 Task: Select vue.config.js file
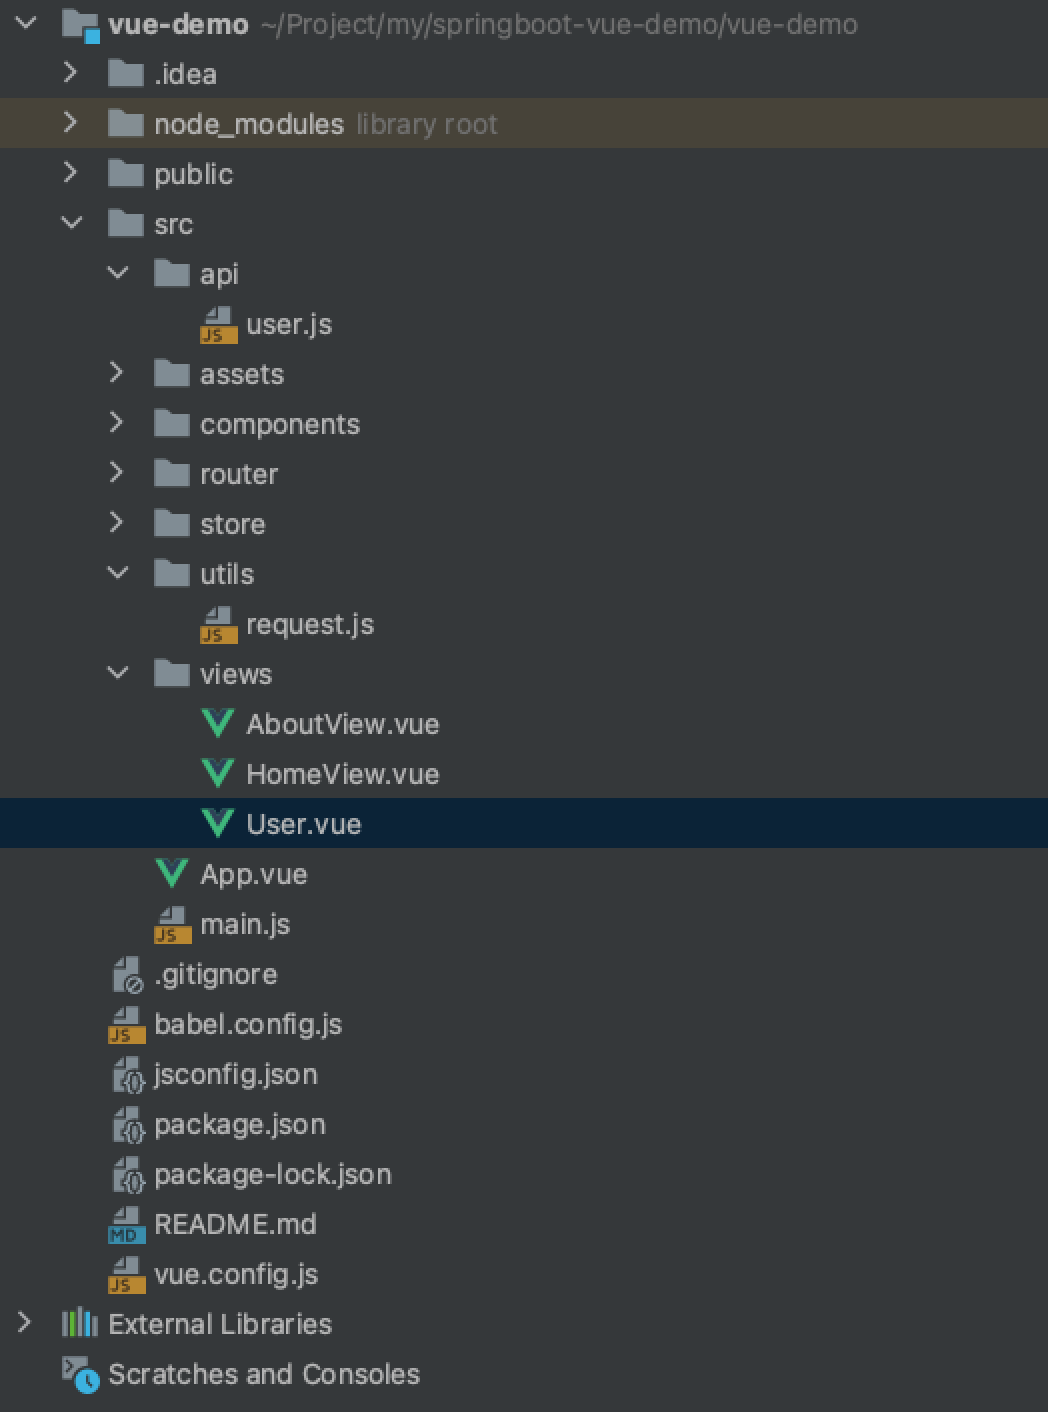[x=236, y=1274]
